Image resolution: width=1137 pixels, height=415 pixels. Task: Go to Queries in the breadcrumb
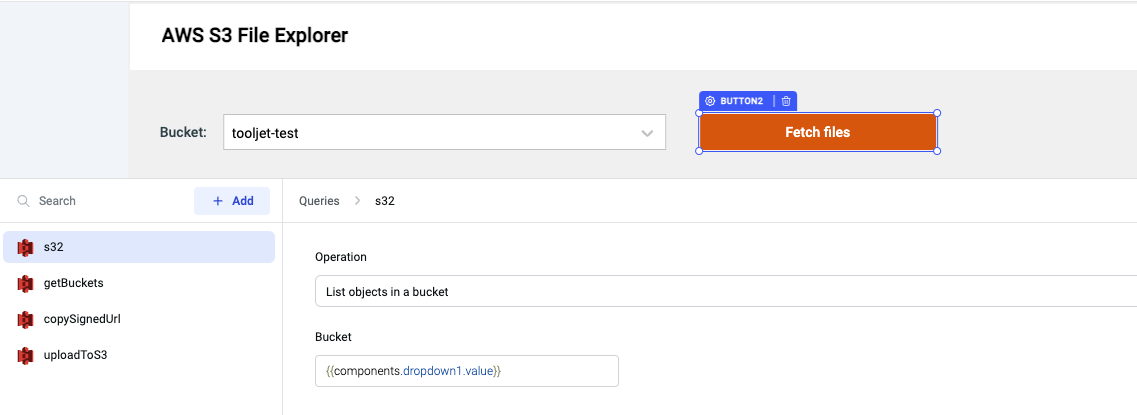319,201
